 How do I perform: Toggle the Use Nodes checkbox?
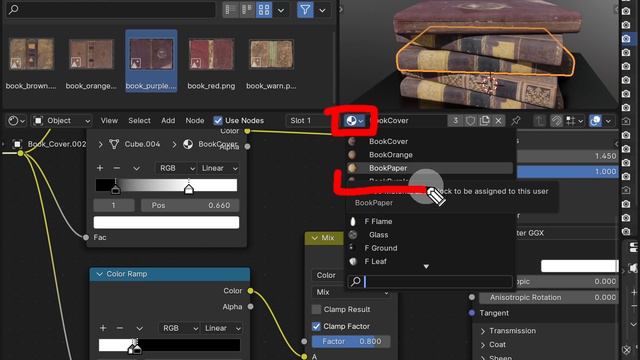(x=218, y=121)
